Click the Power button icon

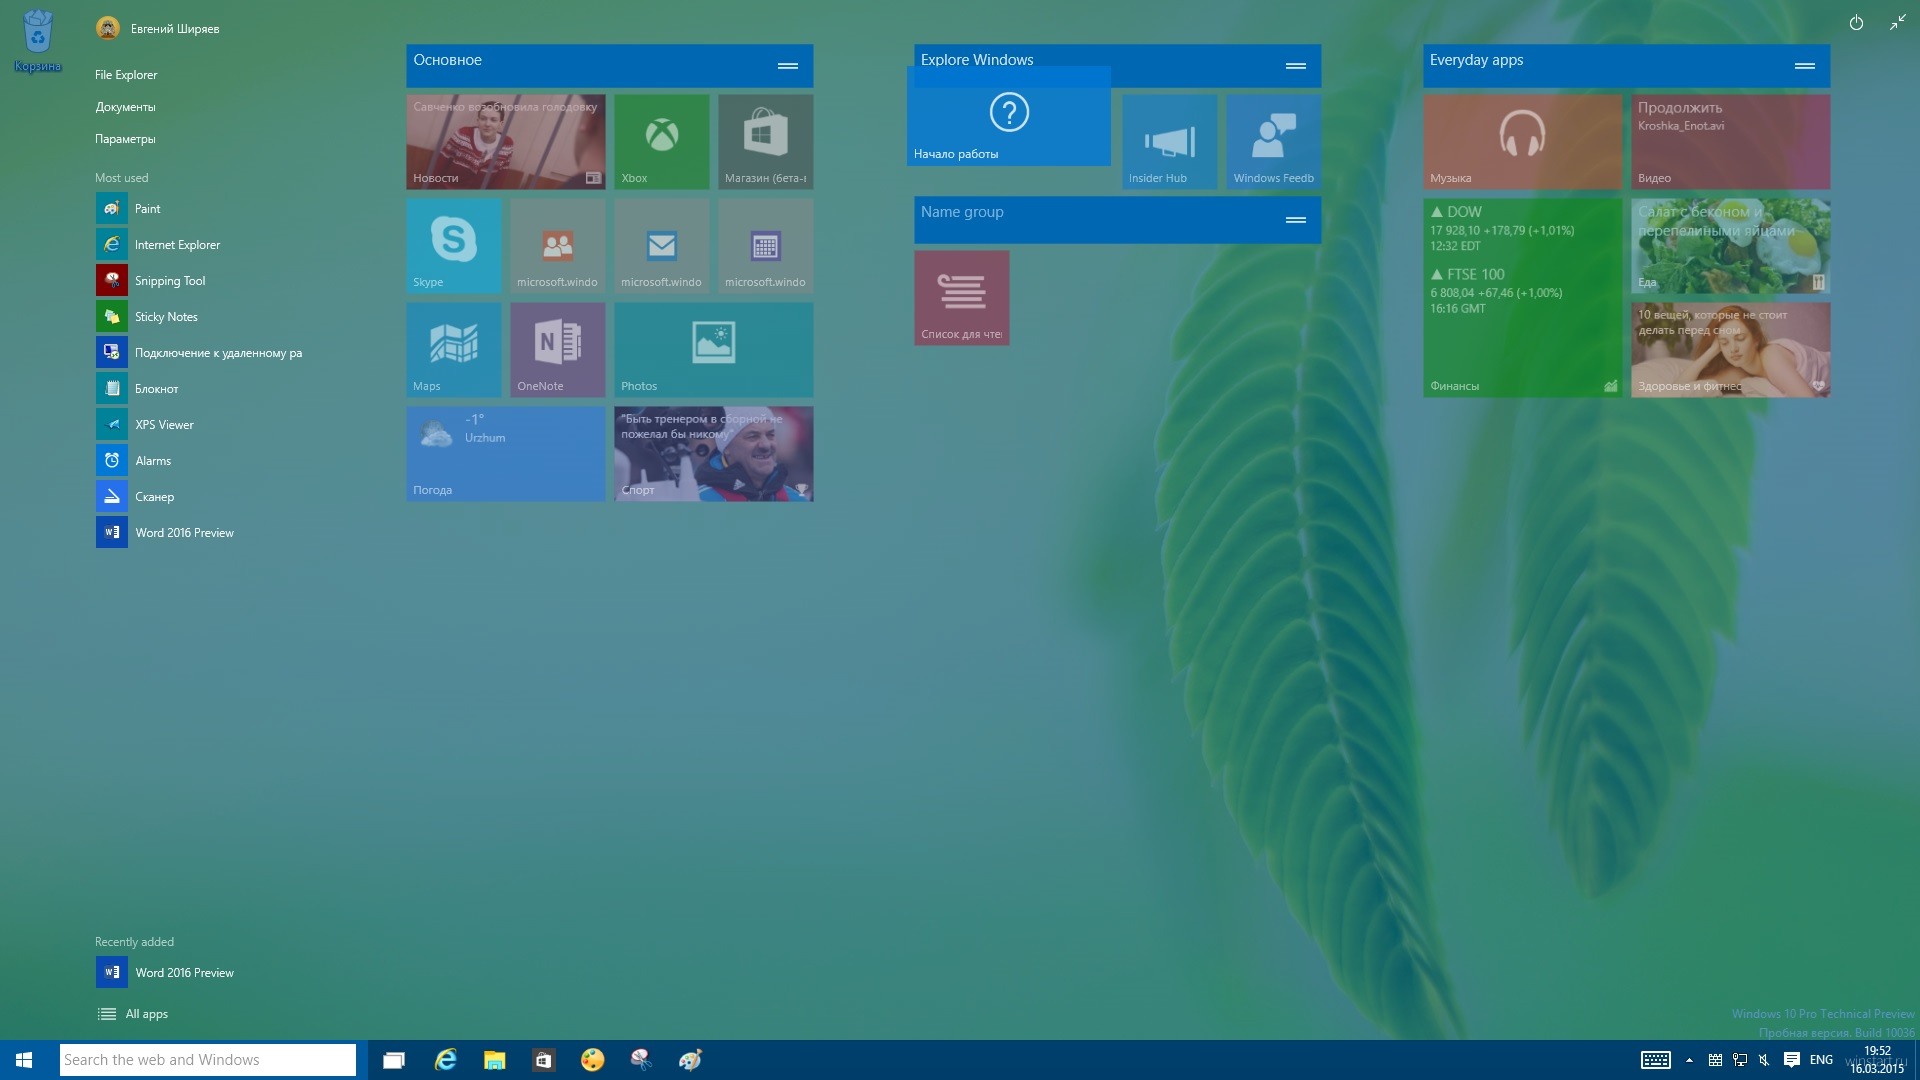(x=1856, y=23)
